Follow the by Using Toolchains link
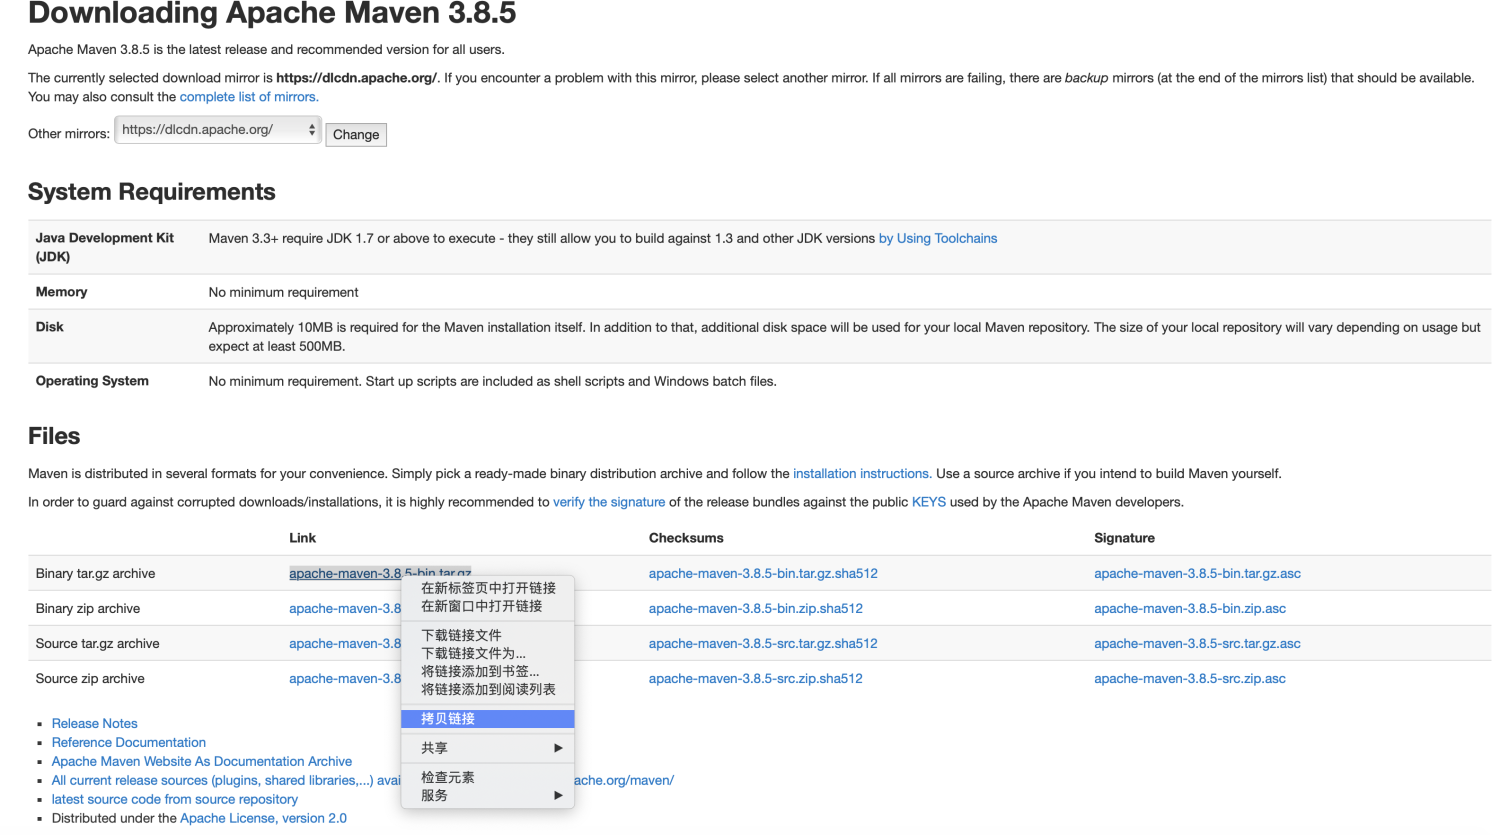This screenshot has height=835, width=1500. coord(938,238)
